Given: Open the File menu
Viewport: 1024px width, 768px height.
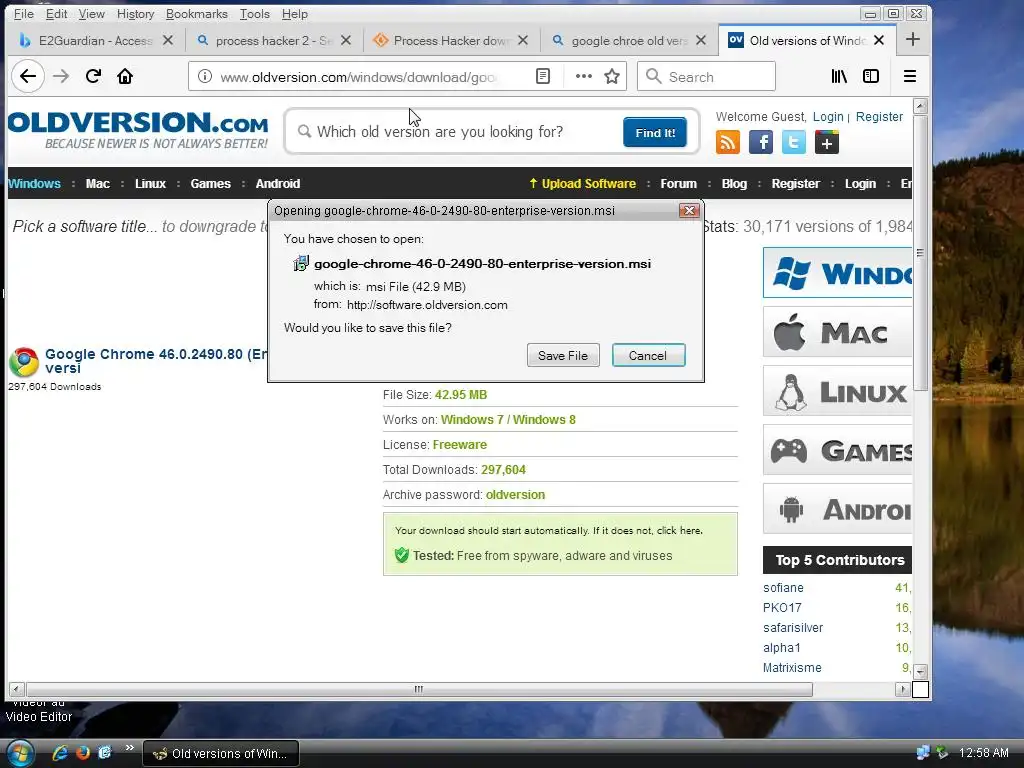Looking at the screenshot, I should pyautogui.click(x=24, y=14).
